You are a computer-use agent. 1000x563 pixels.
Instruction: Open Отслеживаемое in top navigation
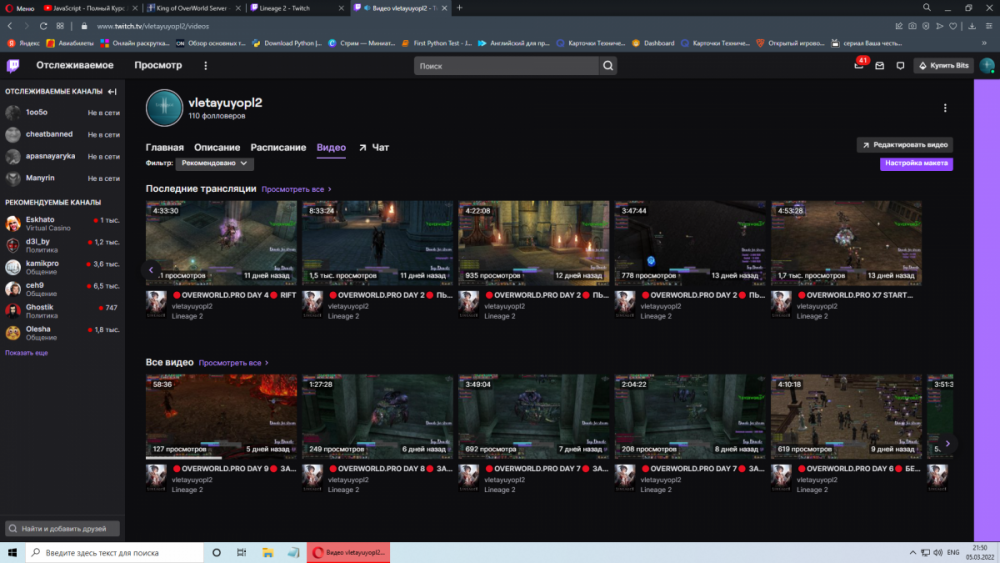click(x=75, y=65)
